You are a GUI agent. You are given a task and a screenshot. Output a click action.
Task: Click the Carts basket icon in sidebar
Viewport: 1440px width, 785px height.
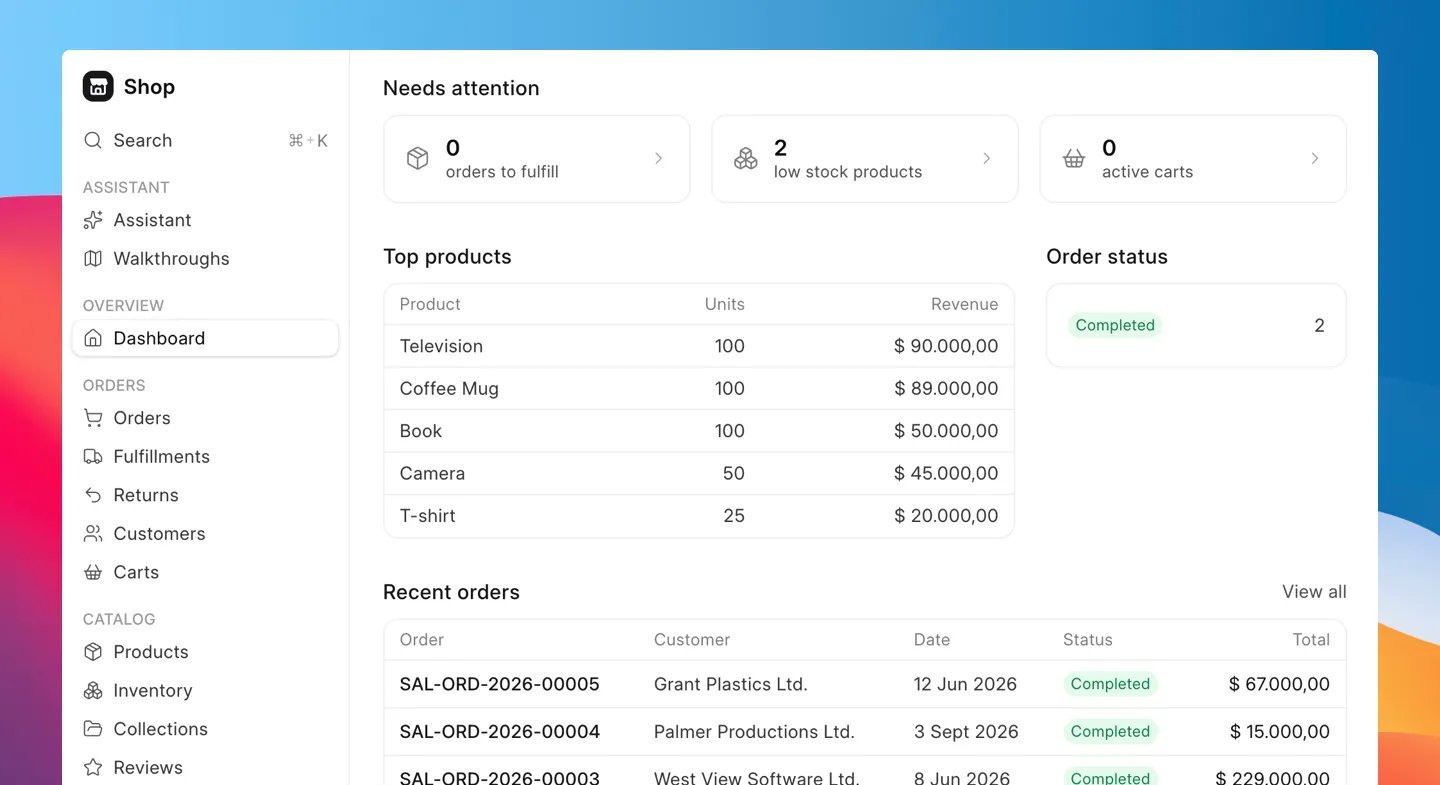pos(93,572)
